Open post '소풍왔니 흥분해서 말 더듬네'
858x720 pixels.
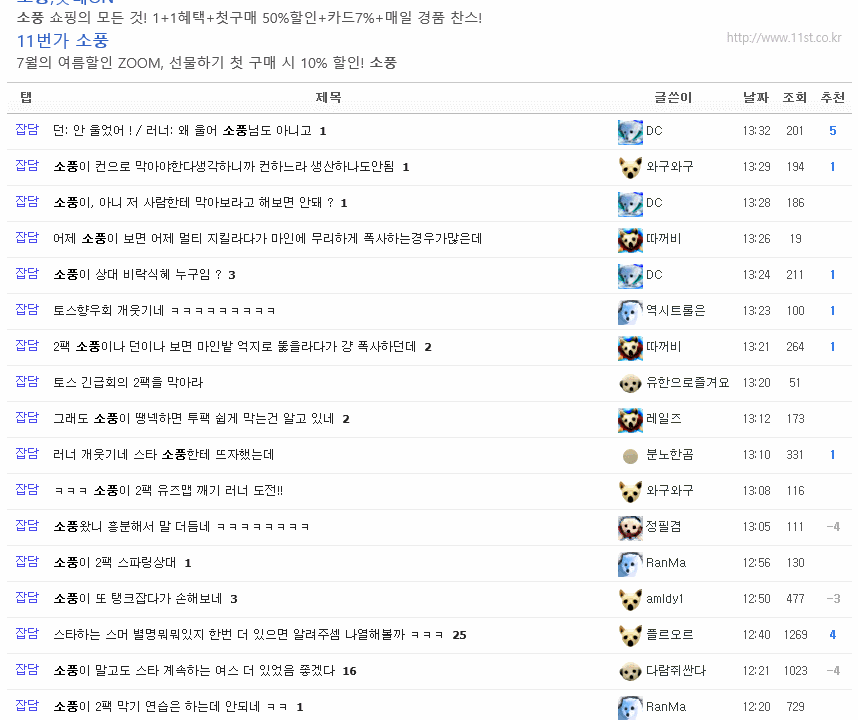pos(181,527)
